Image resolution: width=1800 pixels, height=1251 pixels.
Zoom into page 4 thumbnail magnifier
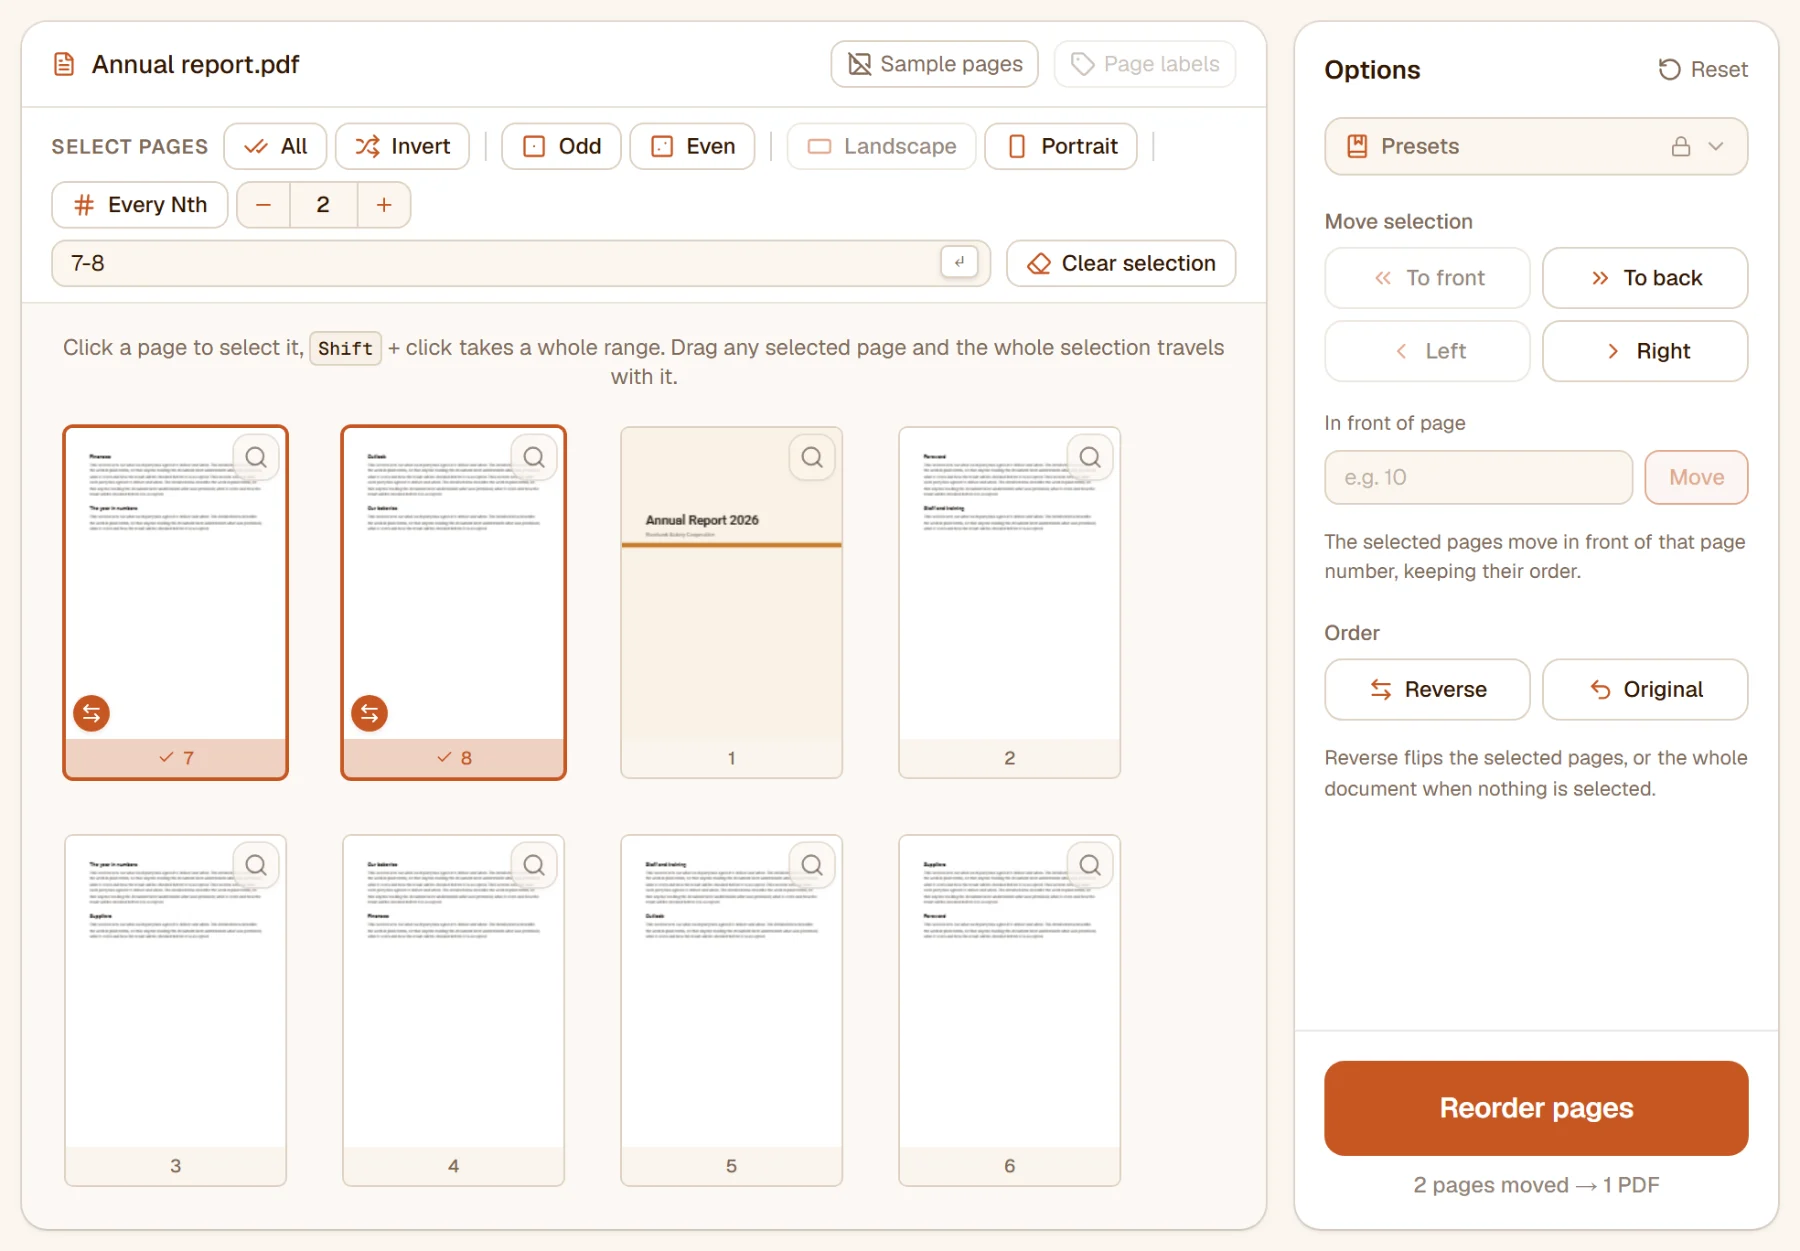click(534, 865)
